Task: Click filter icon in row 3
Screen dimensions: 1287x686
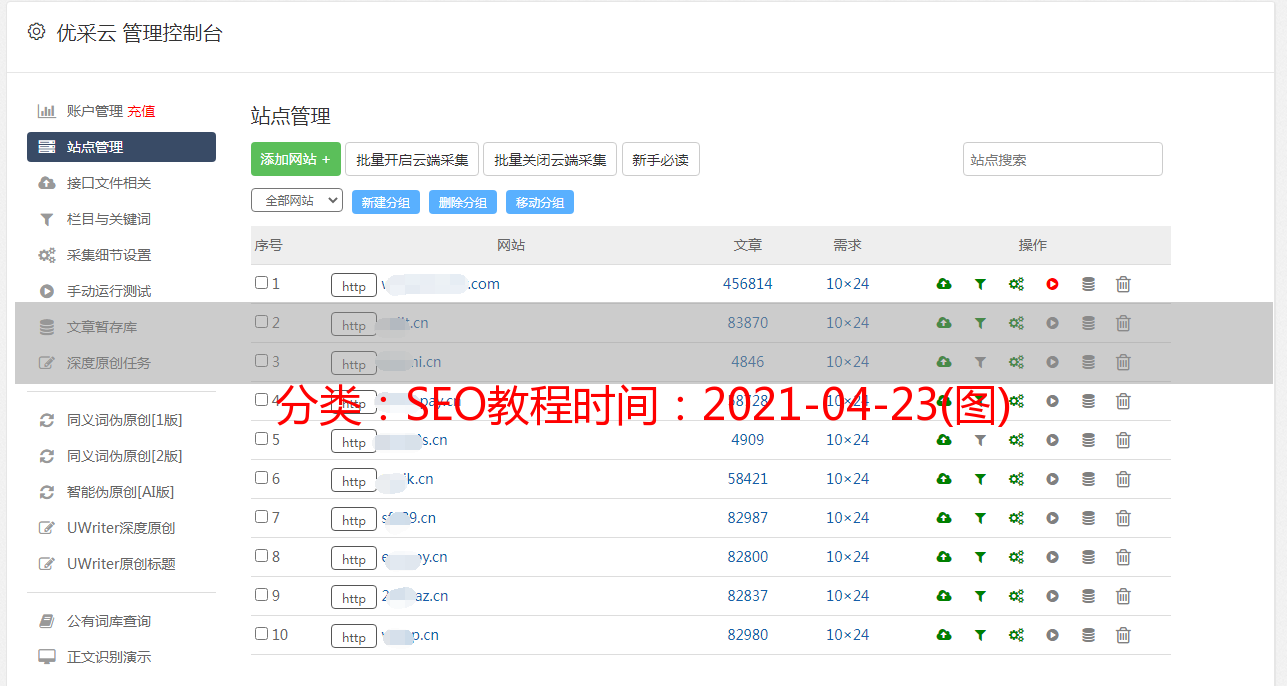Action: pyautogui.click(x=980, y=362)
